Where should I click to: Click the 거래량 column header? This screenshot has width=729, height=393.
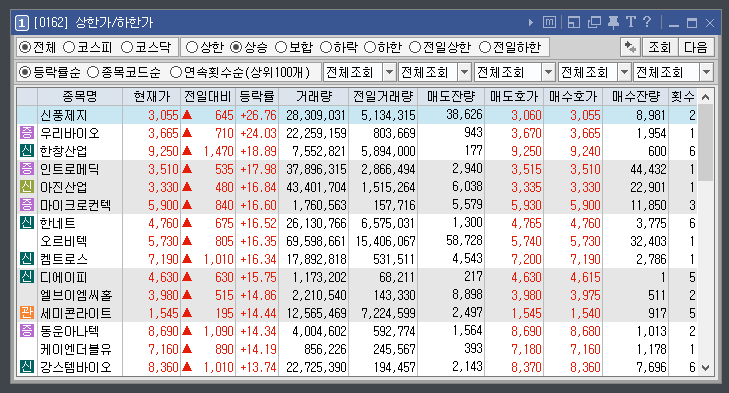click(x=314, y=97)
